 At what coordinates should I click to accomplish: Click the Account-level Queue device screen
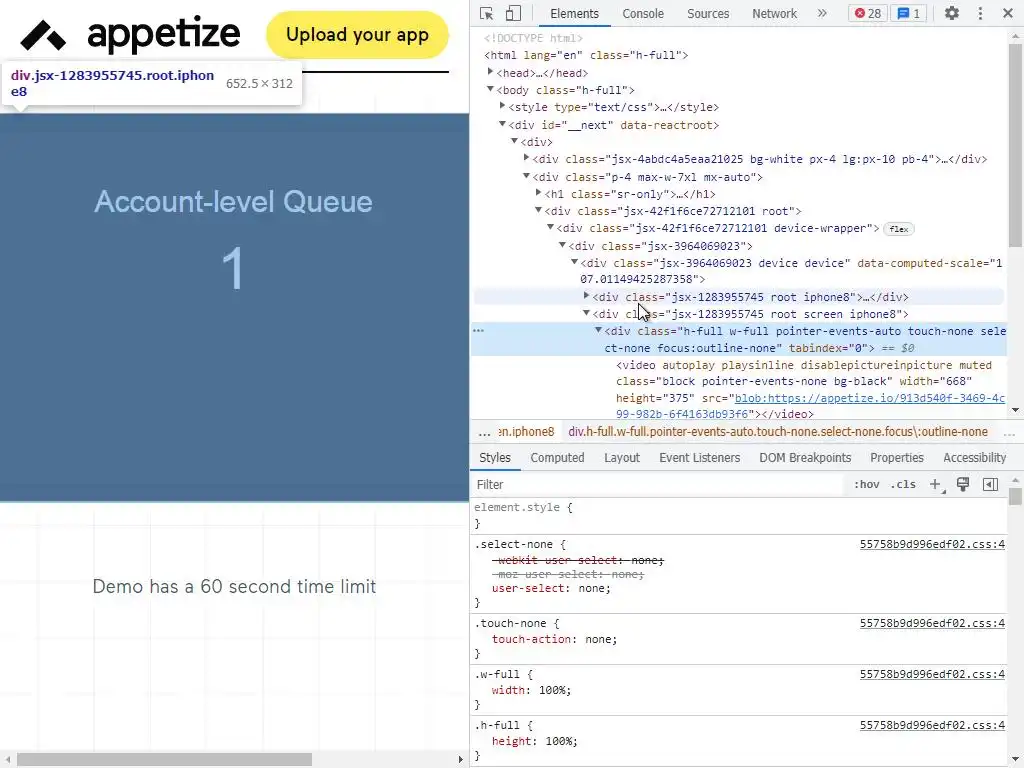[x=234, y=307]
